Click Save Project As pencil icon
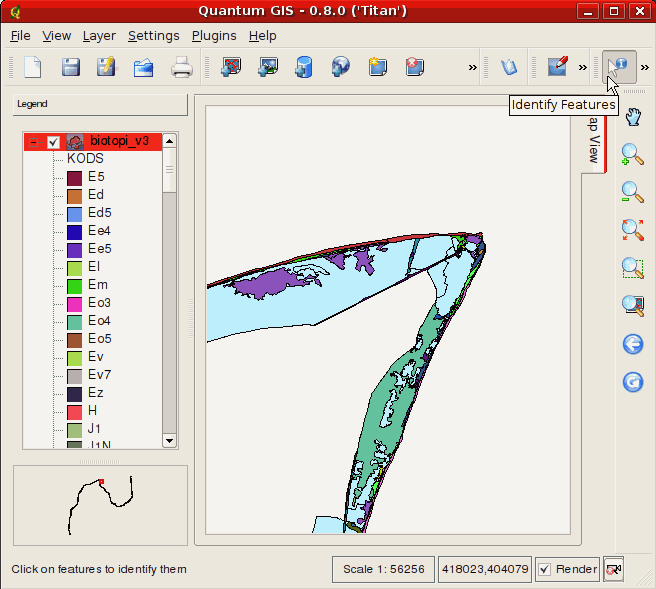 tap(107, 67)
